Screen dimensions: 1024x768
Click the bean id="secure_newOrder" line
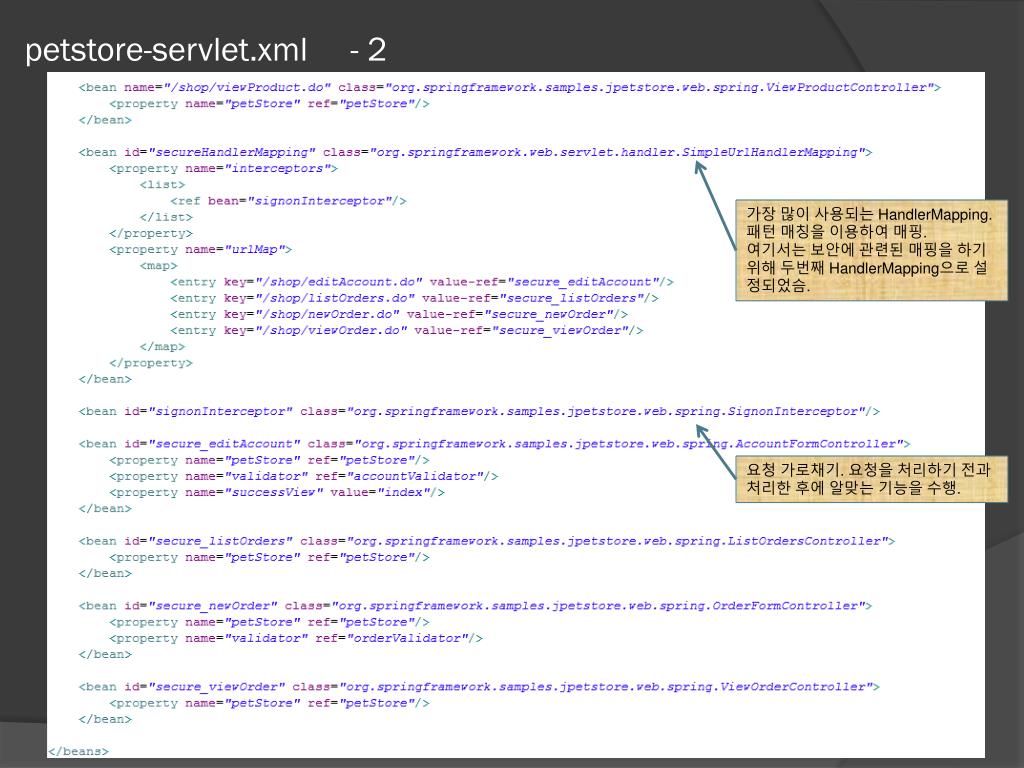[x=475, y=606]
